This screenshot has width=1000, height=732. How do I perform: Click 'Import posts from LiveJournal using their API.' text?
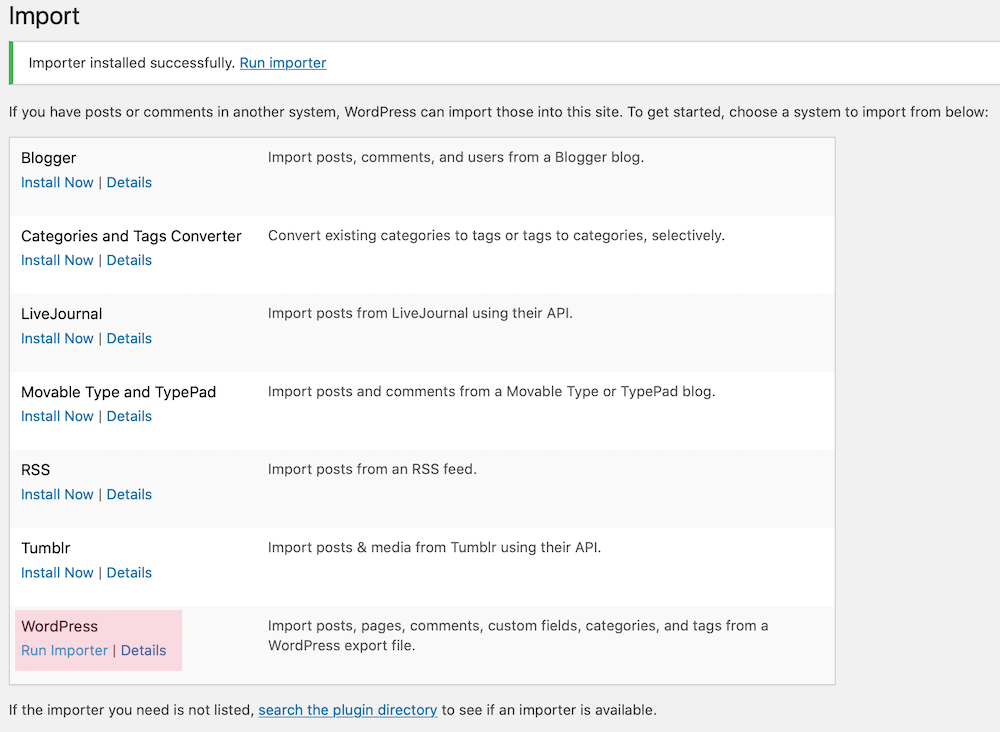click(420, 313)
